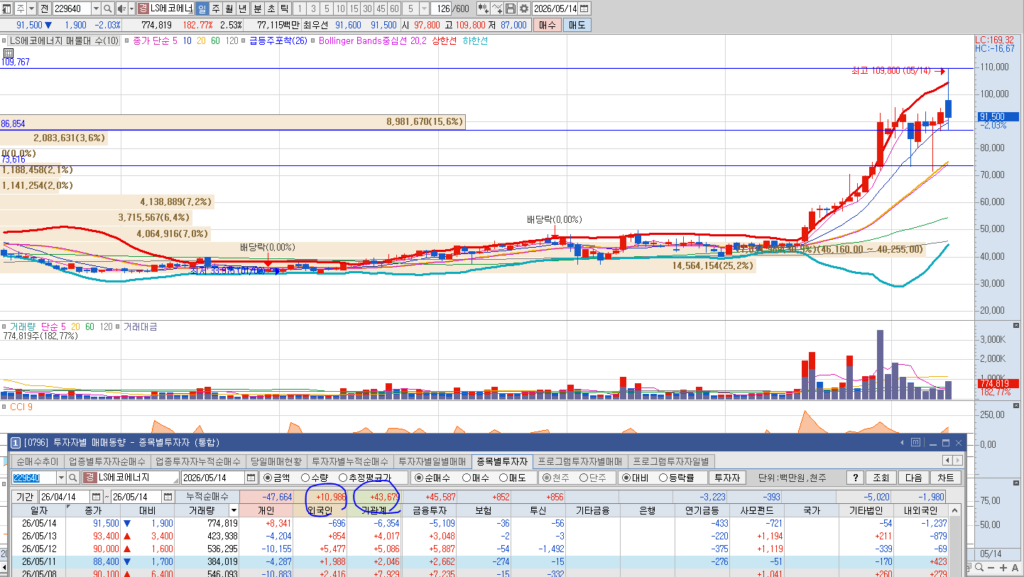This screenshot has width=1024, height=577.
Task: Expand the stock code 229640 dropdown in chart toolbar
Action: pyautogui.click(x=96, y=8)
